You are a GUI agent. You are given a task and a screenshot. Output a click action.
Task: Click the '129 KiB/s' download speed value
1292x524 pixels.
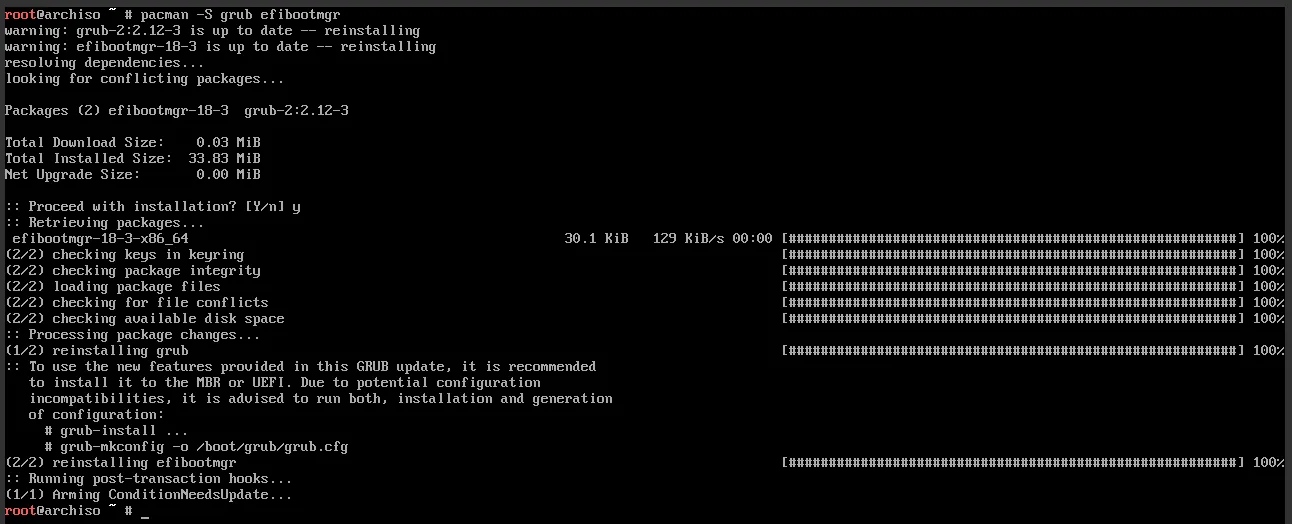[688, 239]
